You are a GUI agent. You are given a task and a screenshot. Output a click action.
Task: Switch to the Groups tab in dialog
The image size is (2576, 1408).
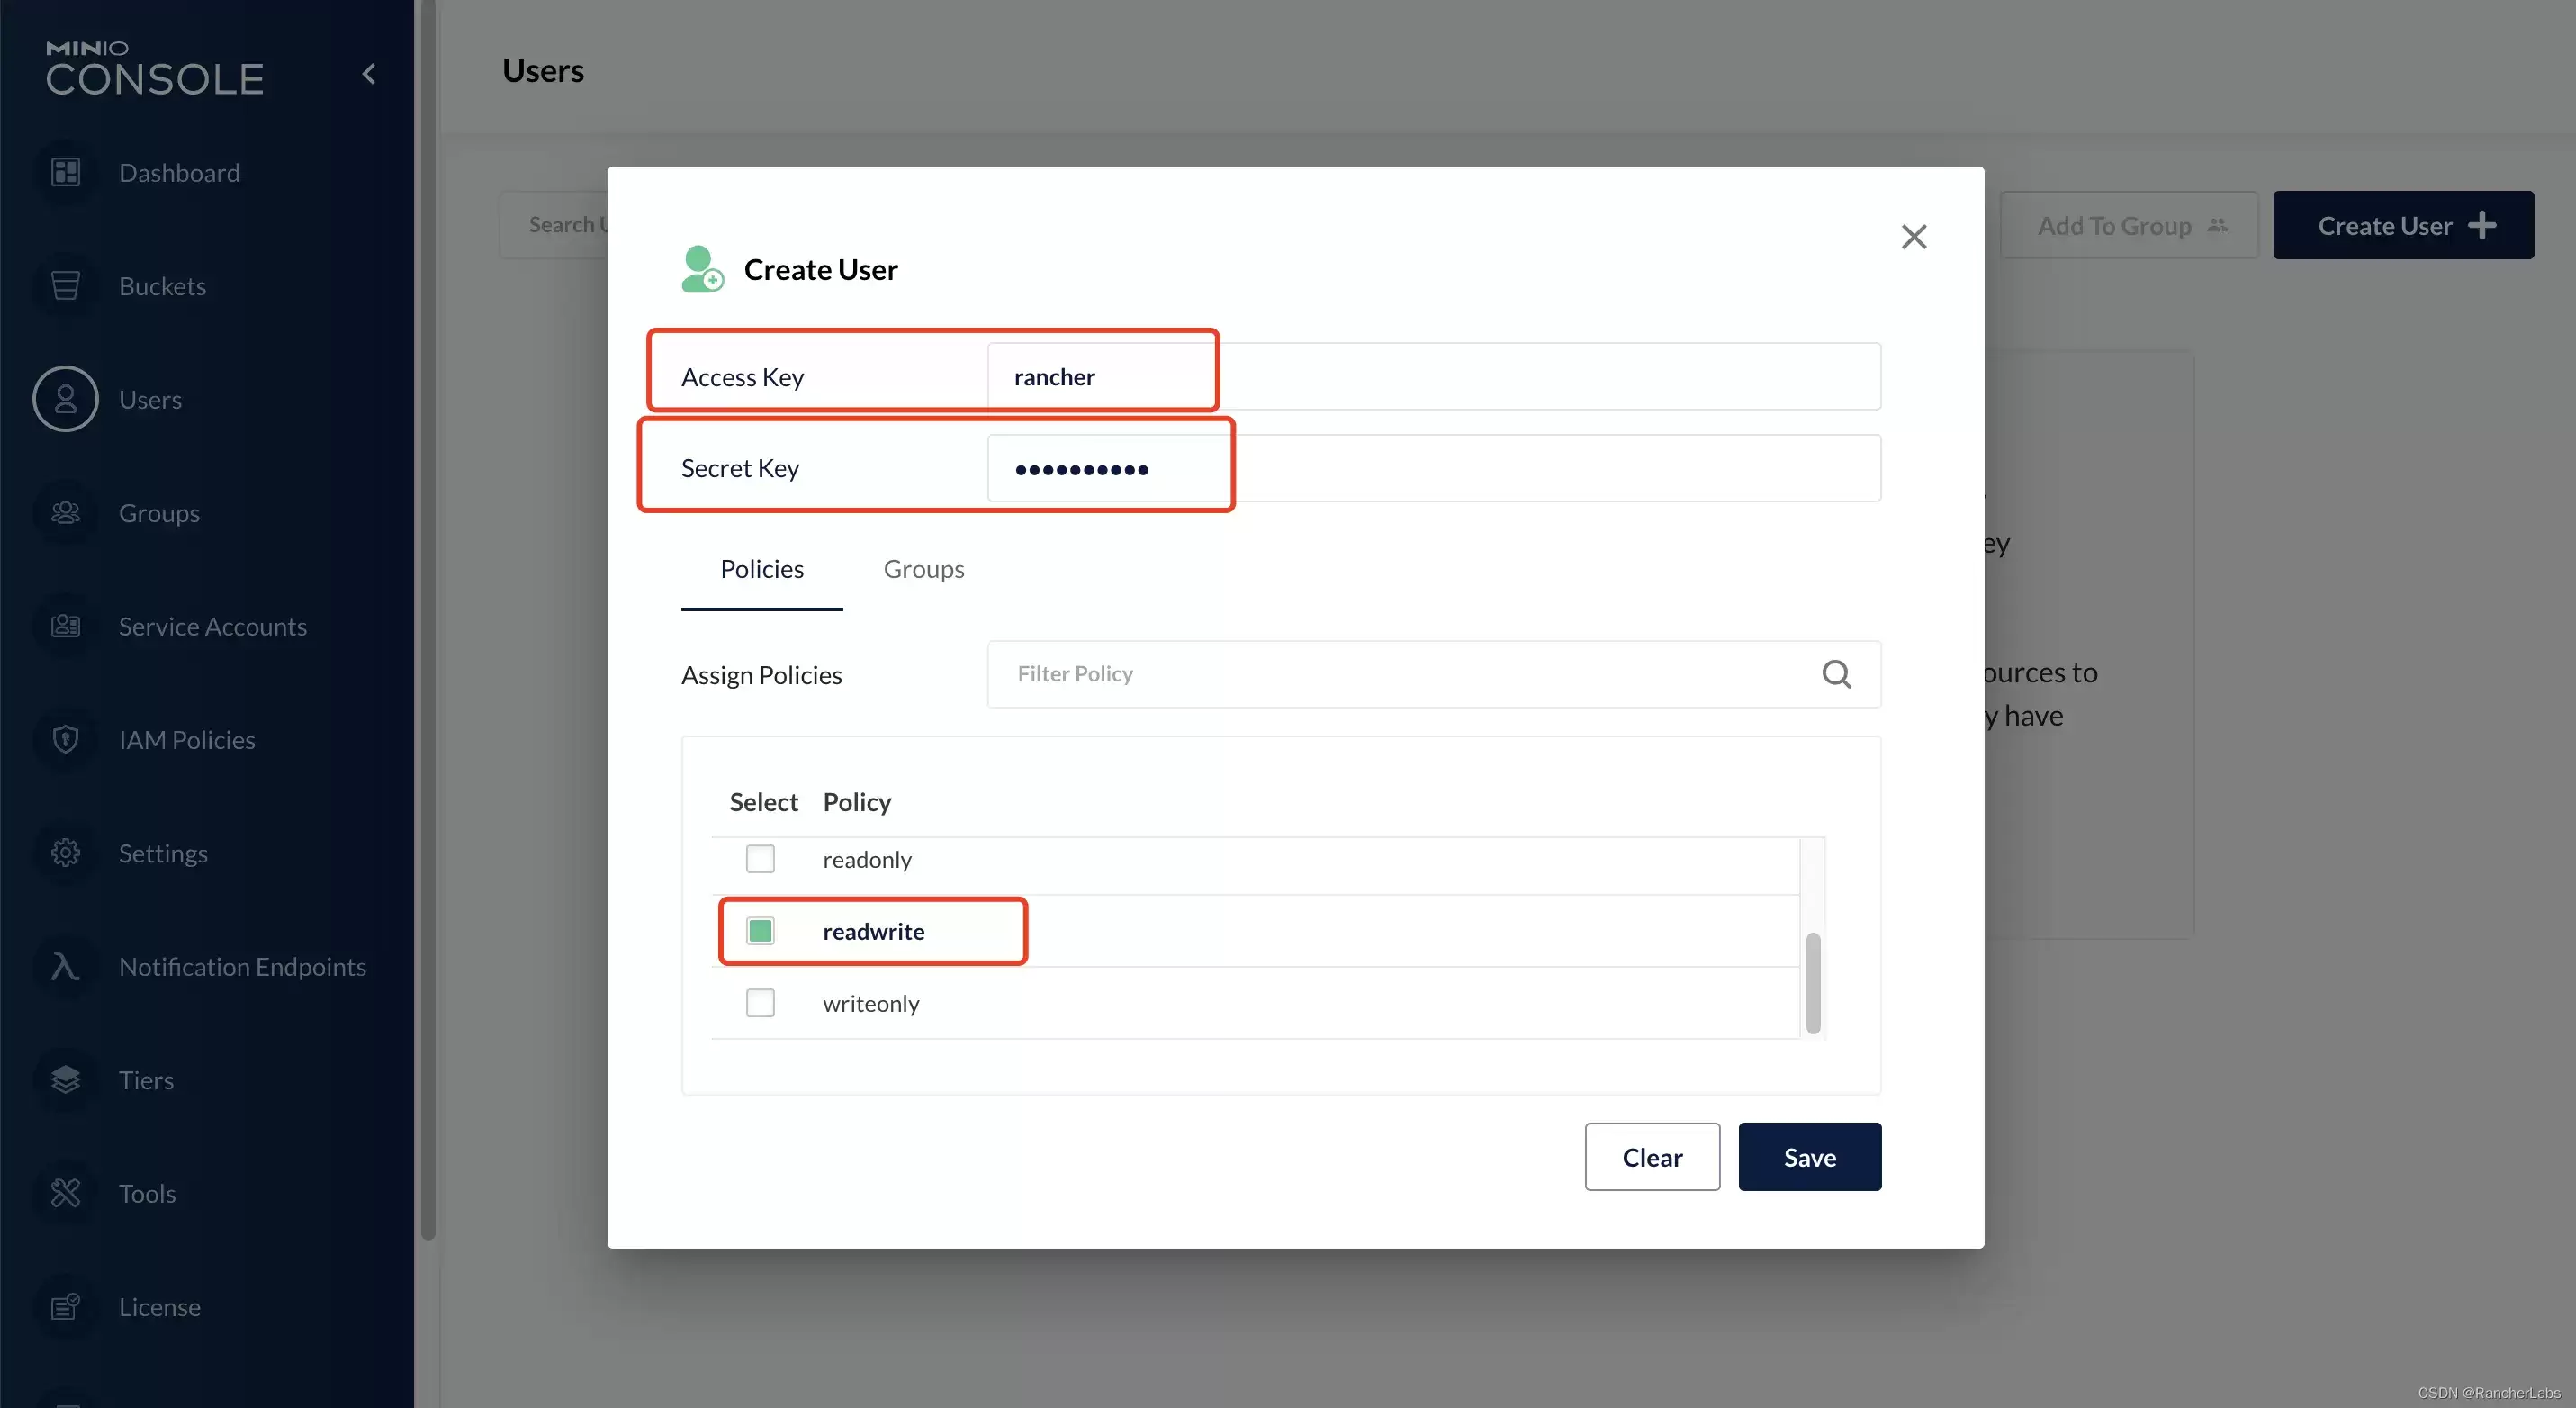pos(924,569)
